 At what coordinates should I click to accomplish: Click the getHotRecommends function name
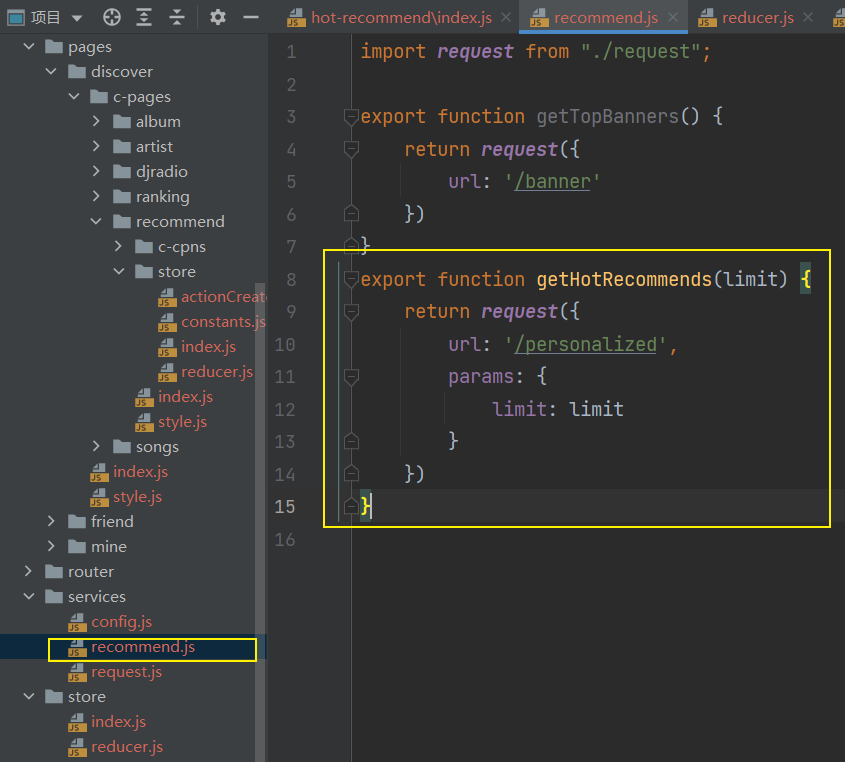coord(624,279)
